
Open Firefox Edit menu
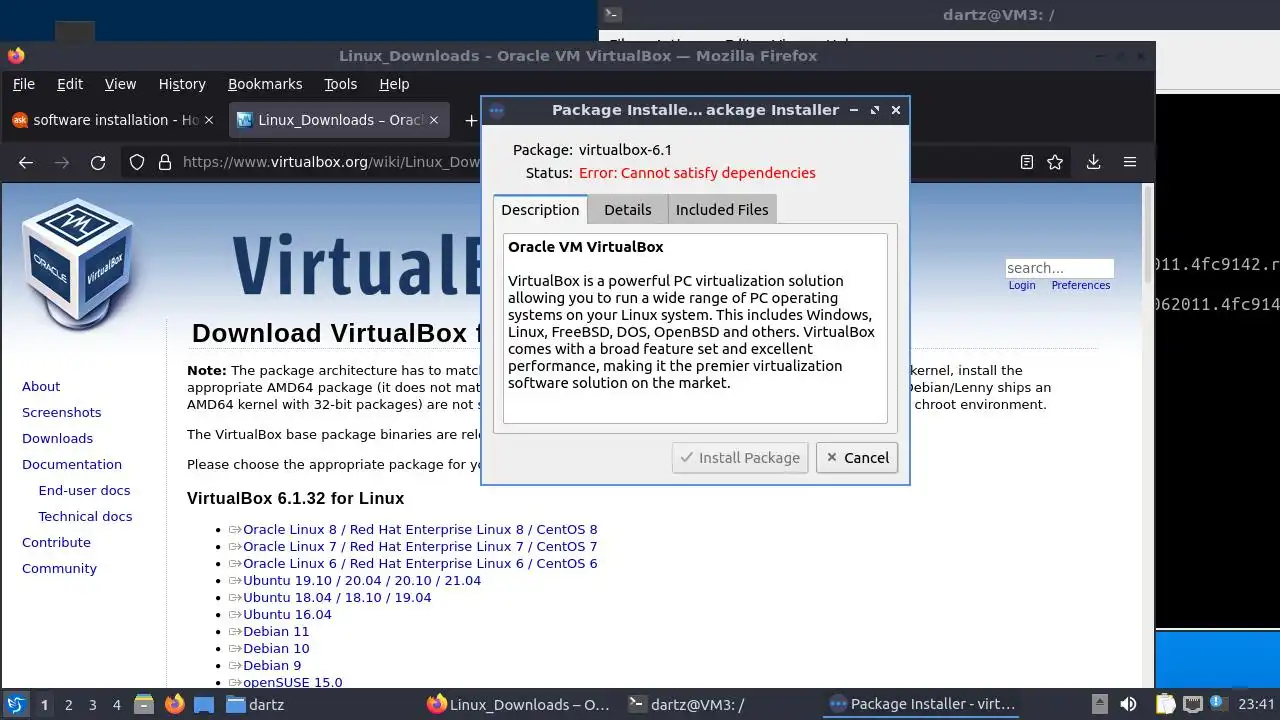[70, 84]
